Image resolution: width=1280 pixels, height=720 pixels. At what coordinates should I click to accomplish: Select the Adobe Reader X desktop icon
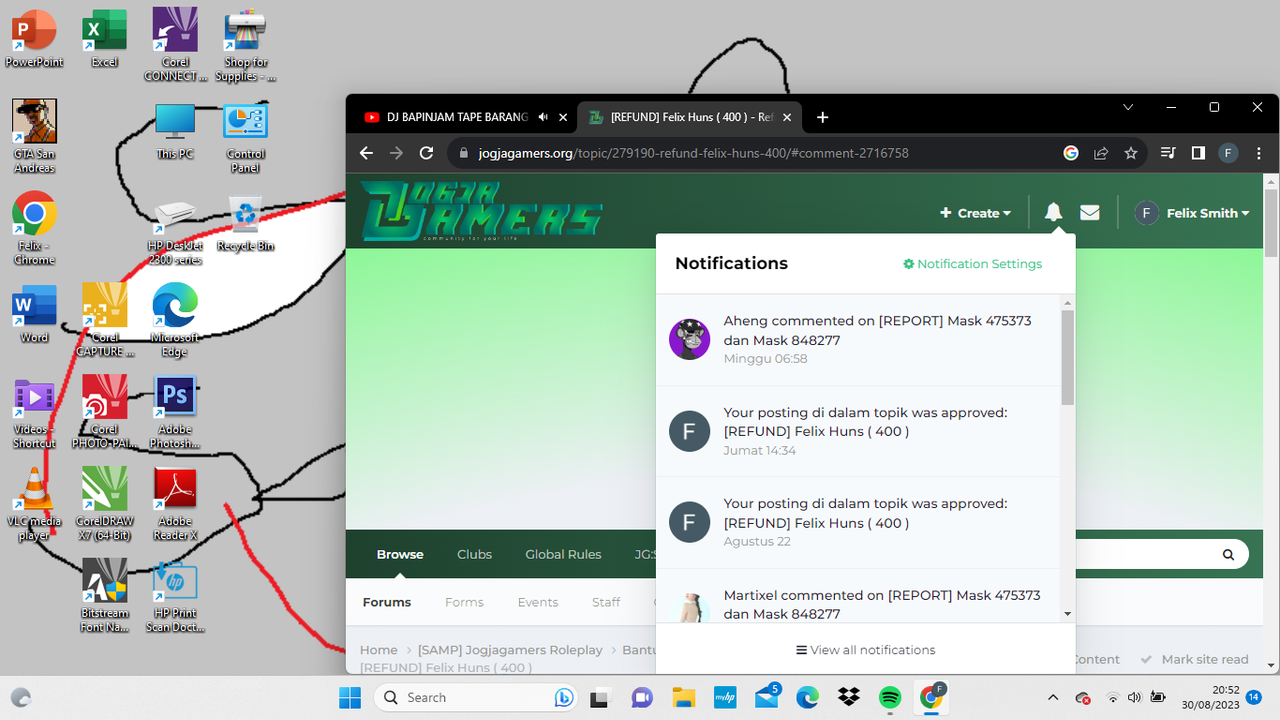click(175, 504)
